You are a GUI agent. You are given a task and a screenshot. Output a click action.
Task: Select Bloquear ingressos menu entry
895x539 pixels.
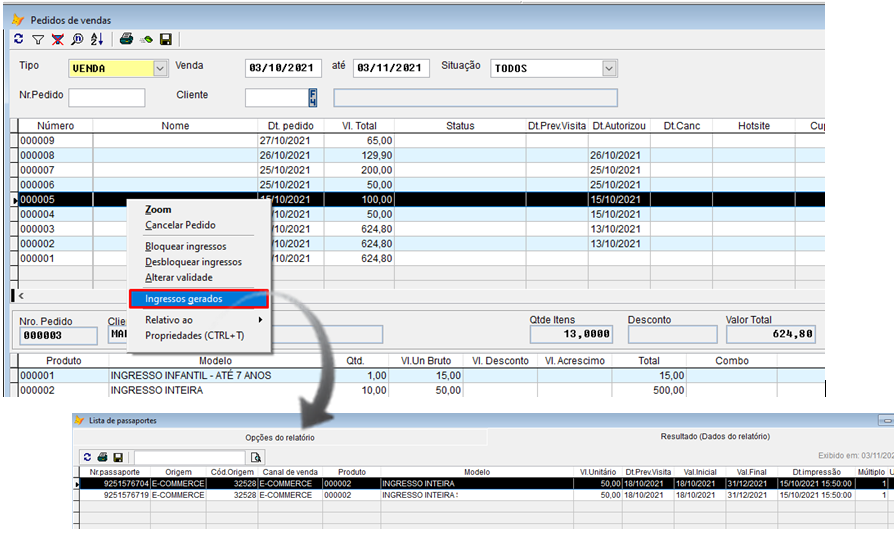coord(186,246)
